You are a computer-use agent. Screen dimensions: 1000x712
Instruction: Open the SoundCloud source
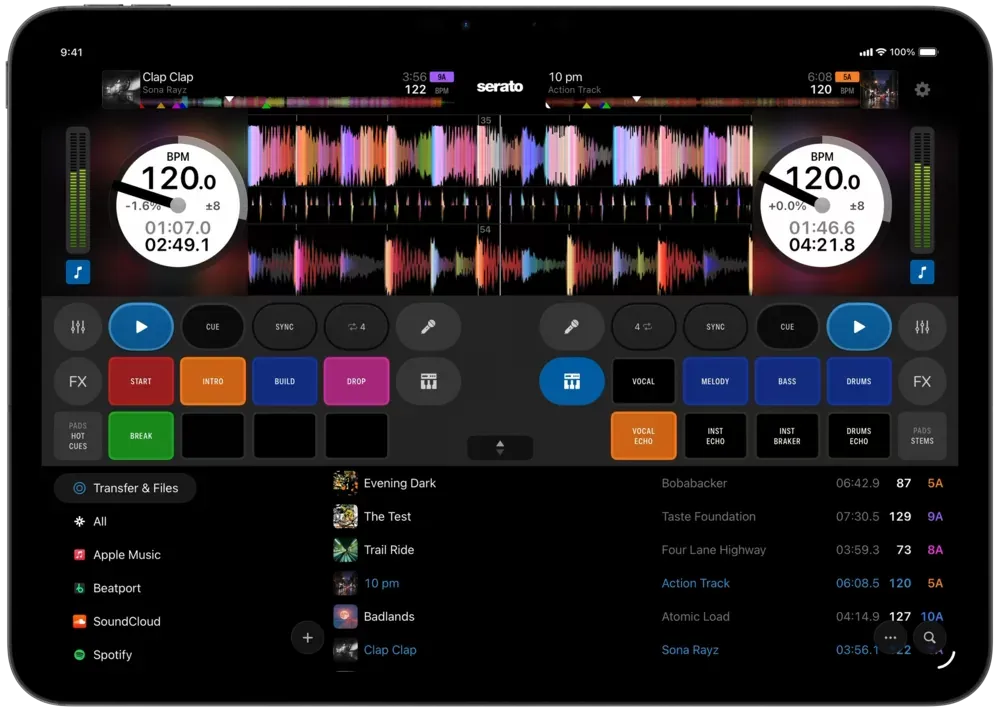point(117,621)
